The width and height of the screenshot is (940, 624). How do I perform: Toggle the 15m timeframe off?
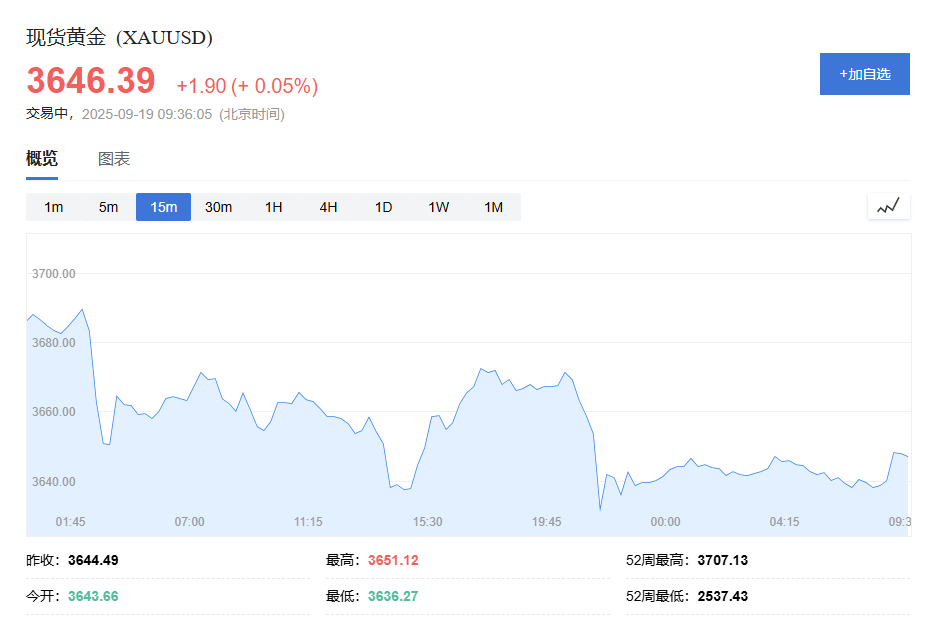(163, 206)
